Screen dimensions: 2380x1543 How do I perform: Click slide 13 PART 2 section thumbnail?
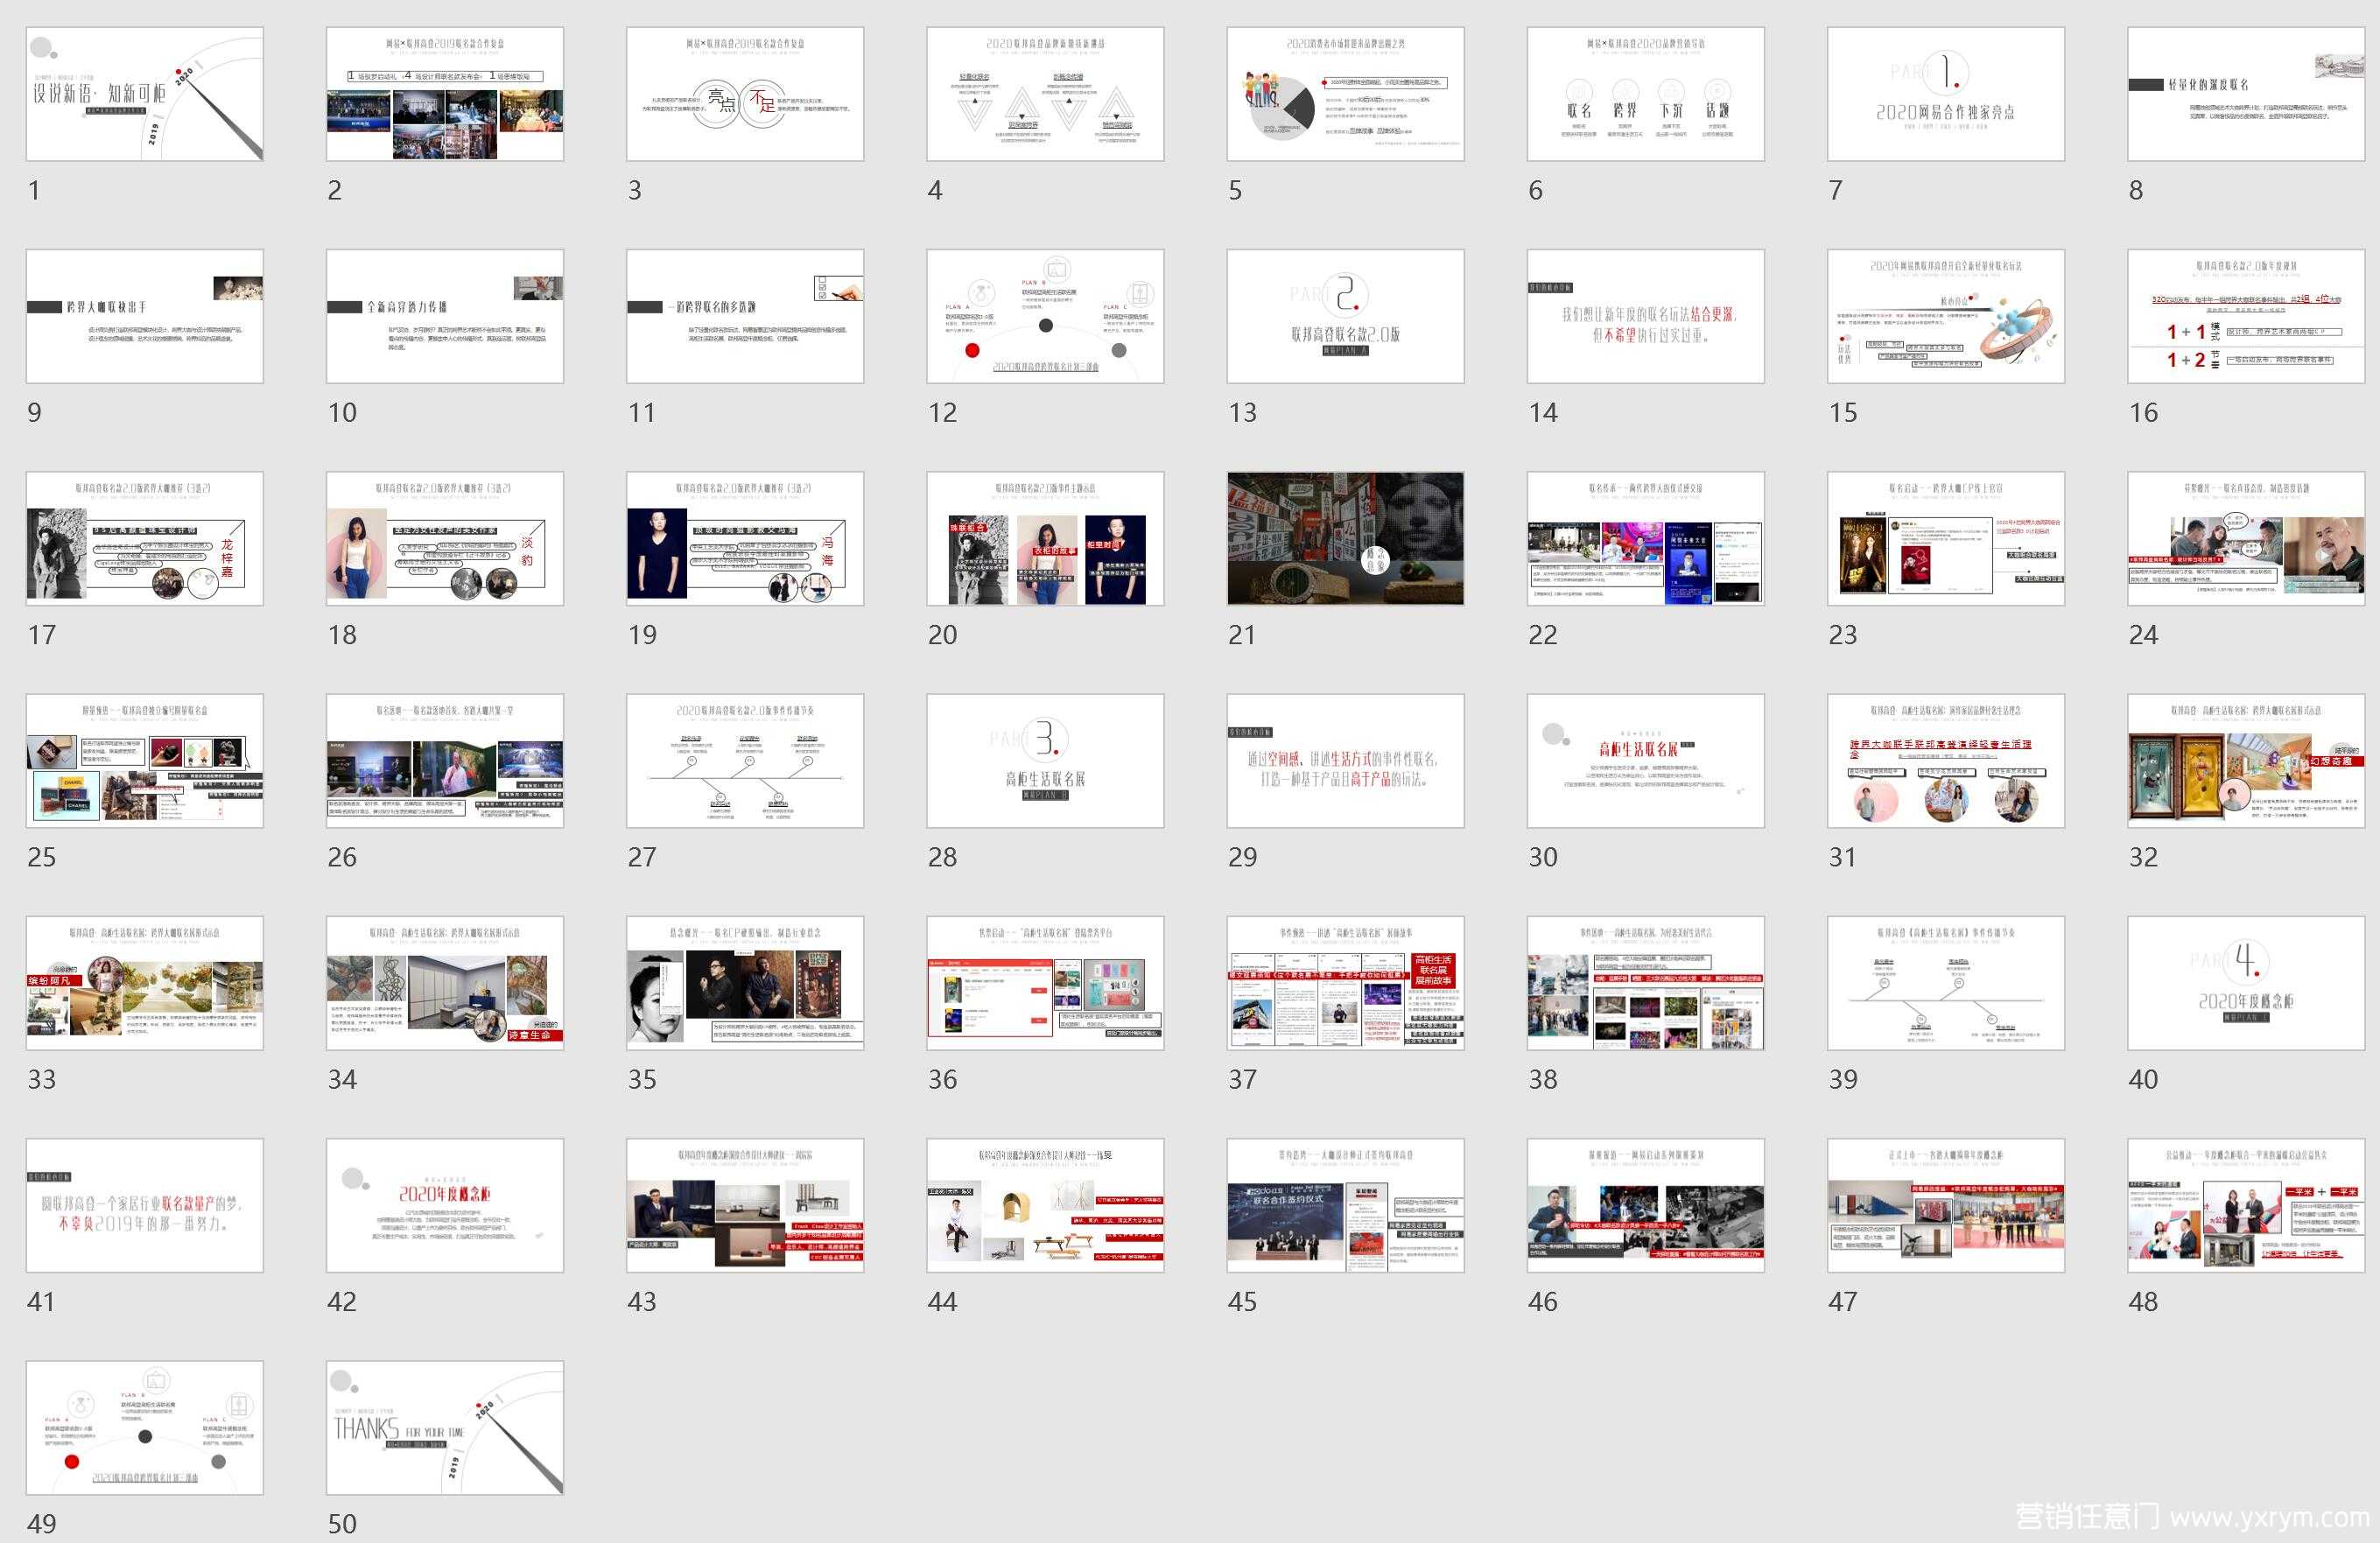tap(1345, 316)
